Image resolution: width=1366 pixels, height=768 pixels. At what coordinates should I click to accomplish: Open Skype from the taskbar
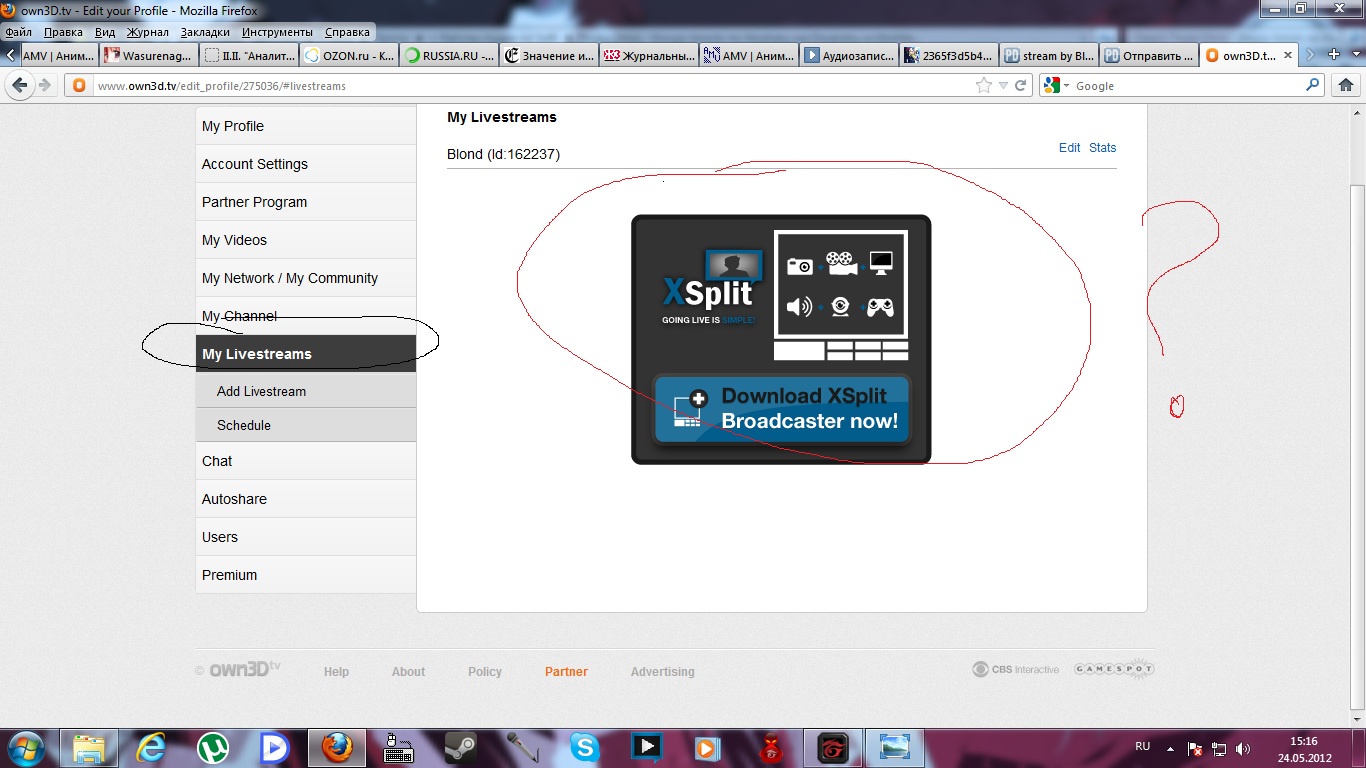click(x=584, y=747)
